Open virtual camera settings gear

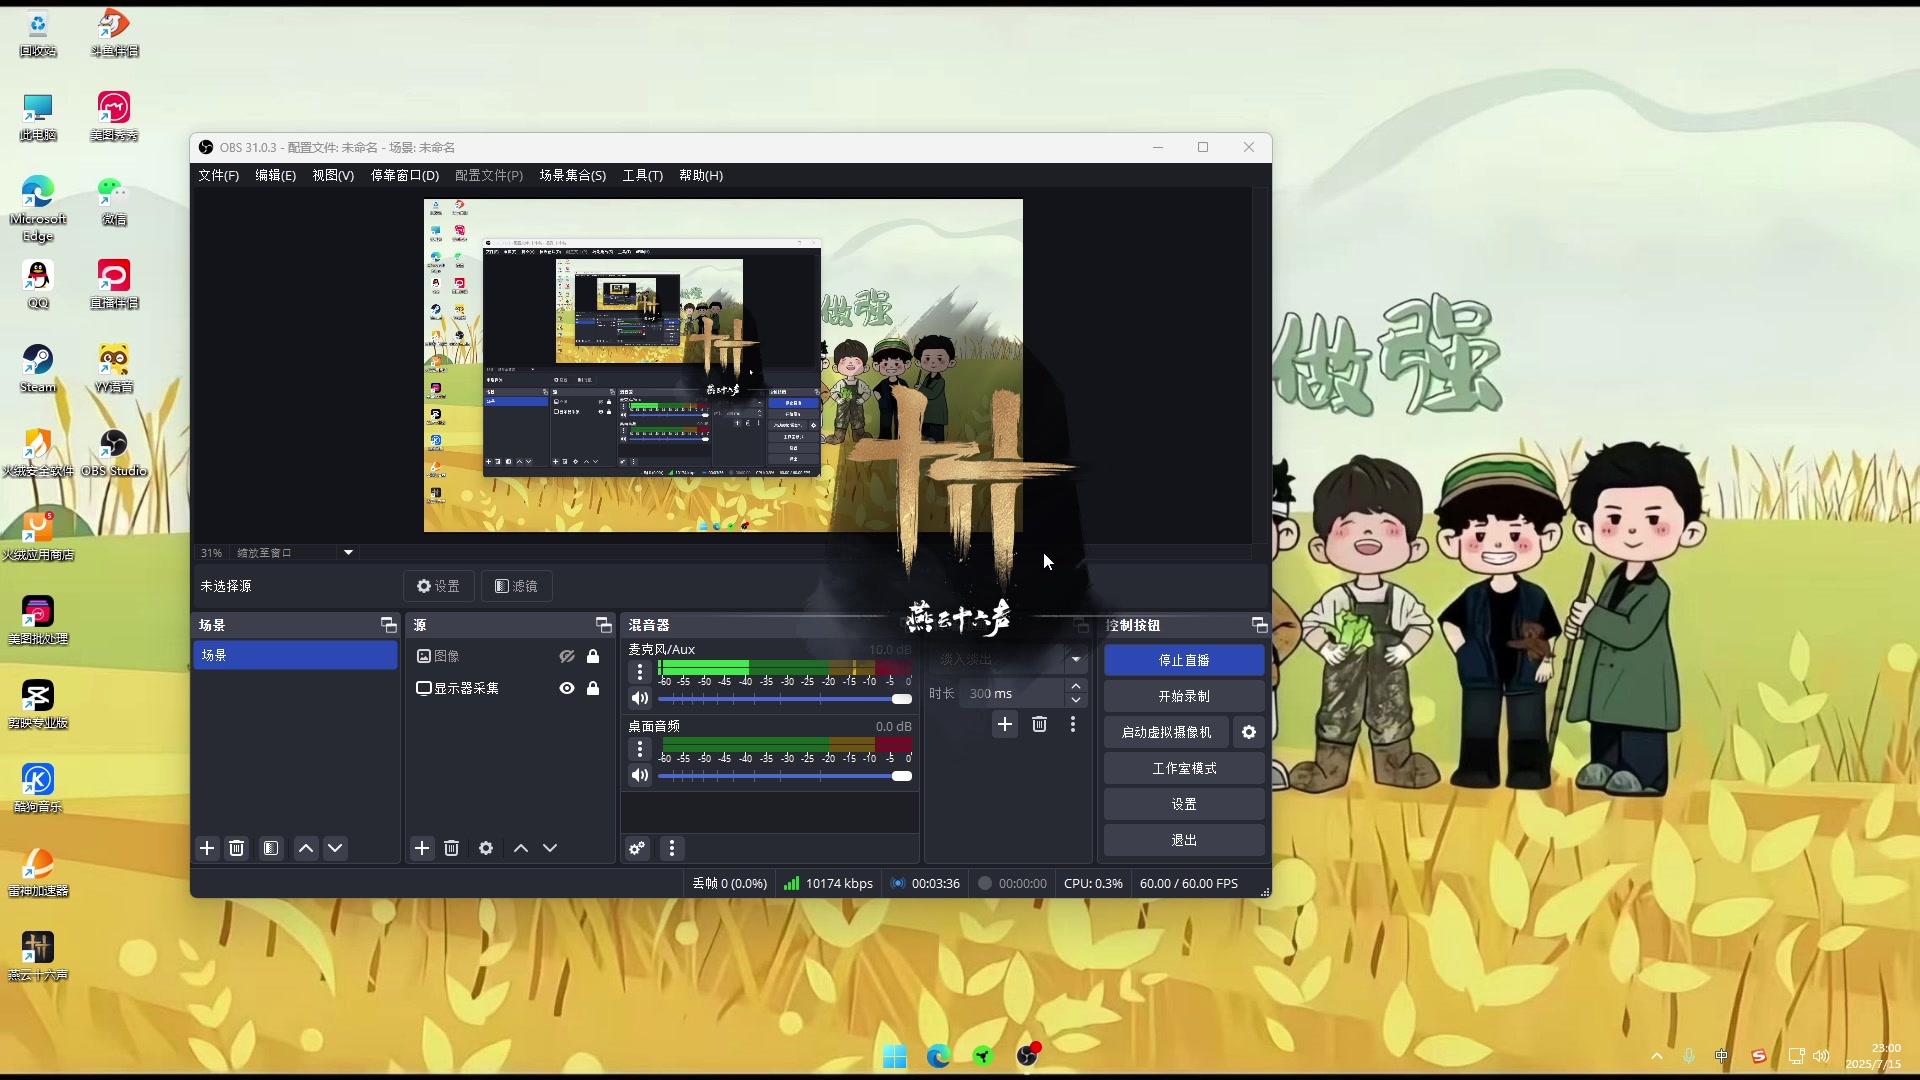tap(1249, 732)
